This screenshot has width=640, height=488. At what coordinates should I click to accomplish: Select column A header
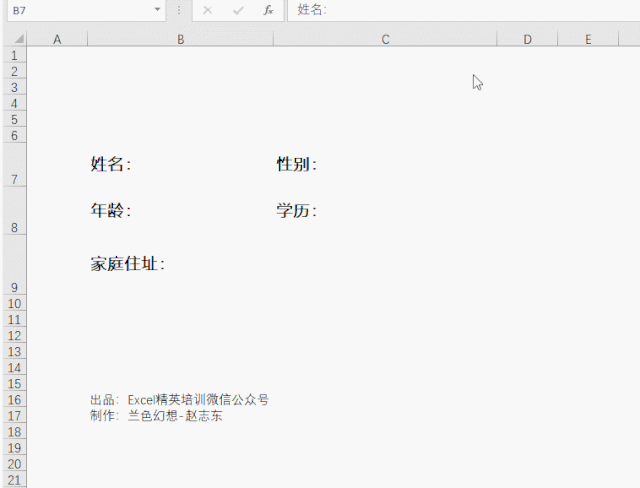click(x=57, y=39)
